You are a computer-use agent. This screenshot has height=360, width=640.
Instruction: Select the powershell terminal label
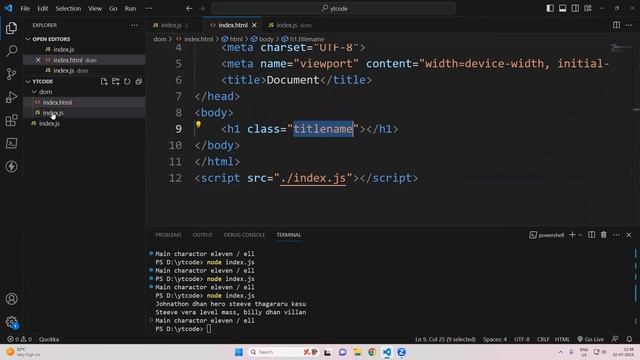[547, 235]
